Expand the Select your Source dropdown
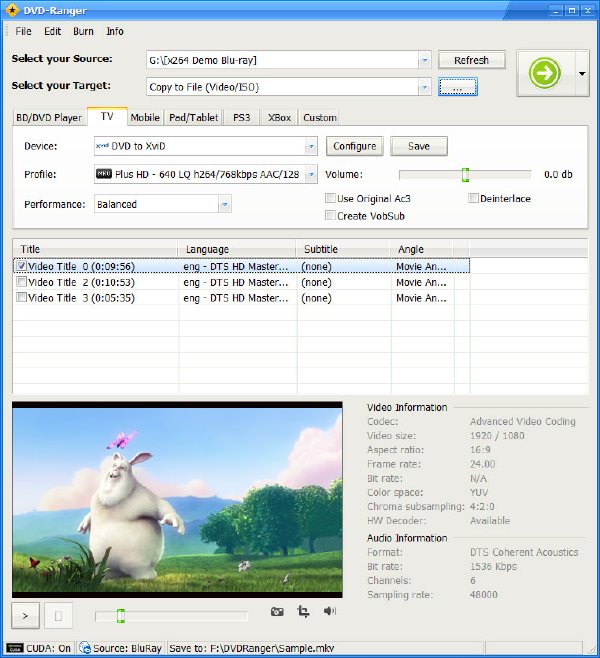Viewport: 600px width, 658px height. 425,60
